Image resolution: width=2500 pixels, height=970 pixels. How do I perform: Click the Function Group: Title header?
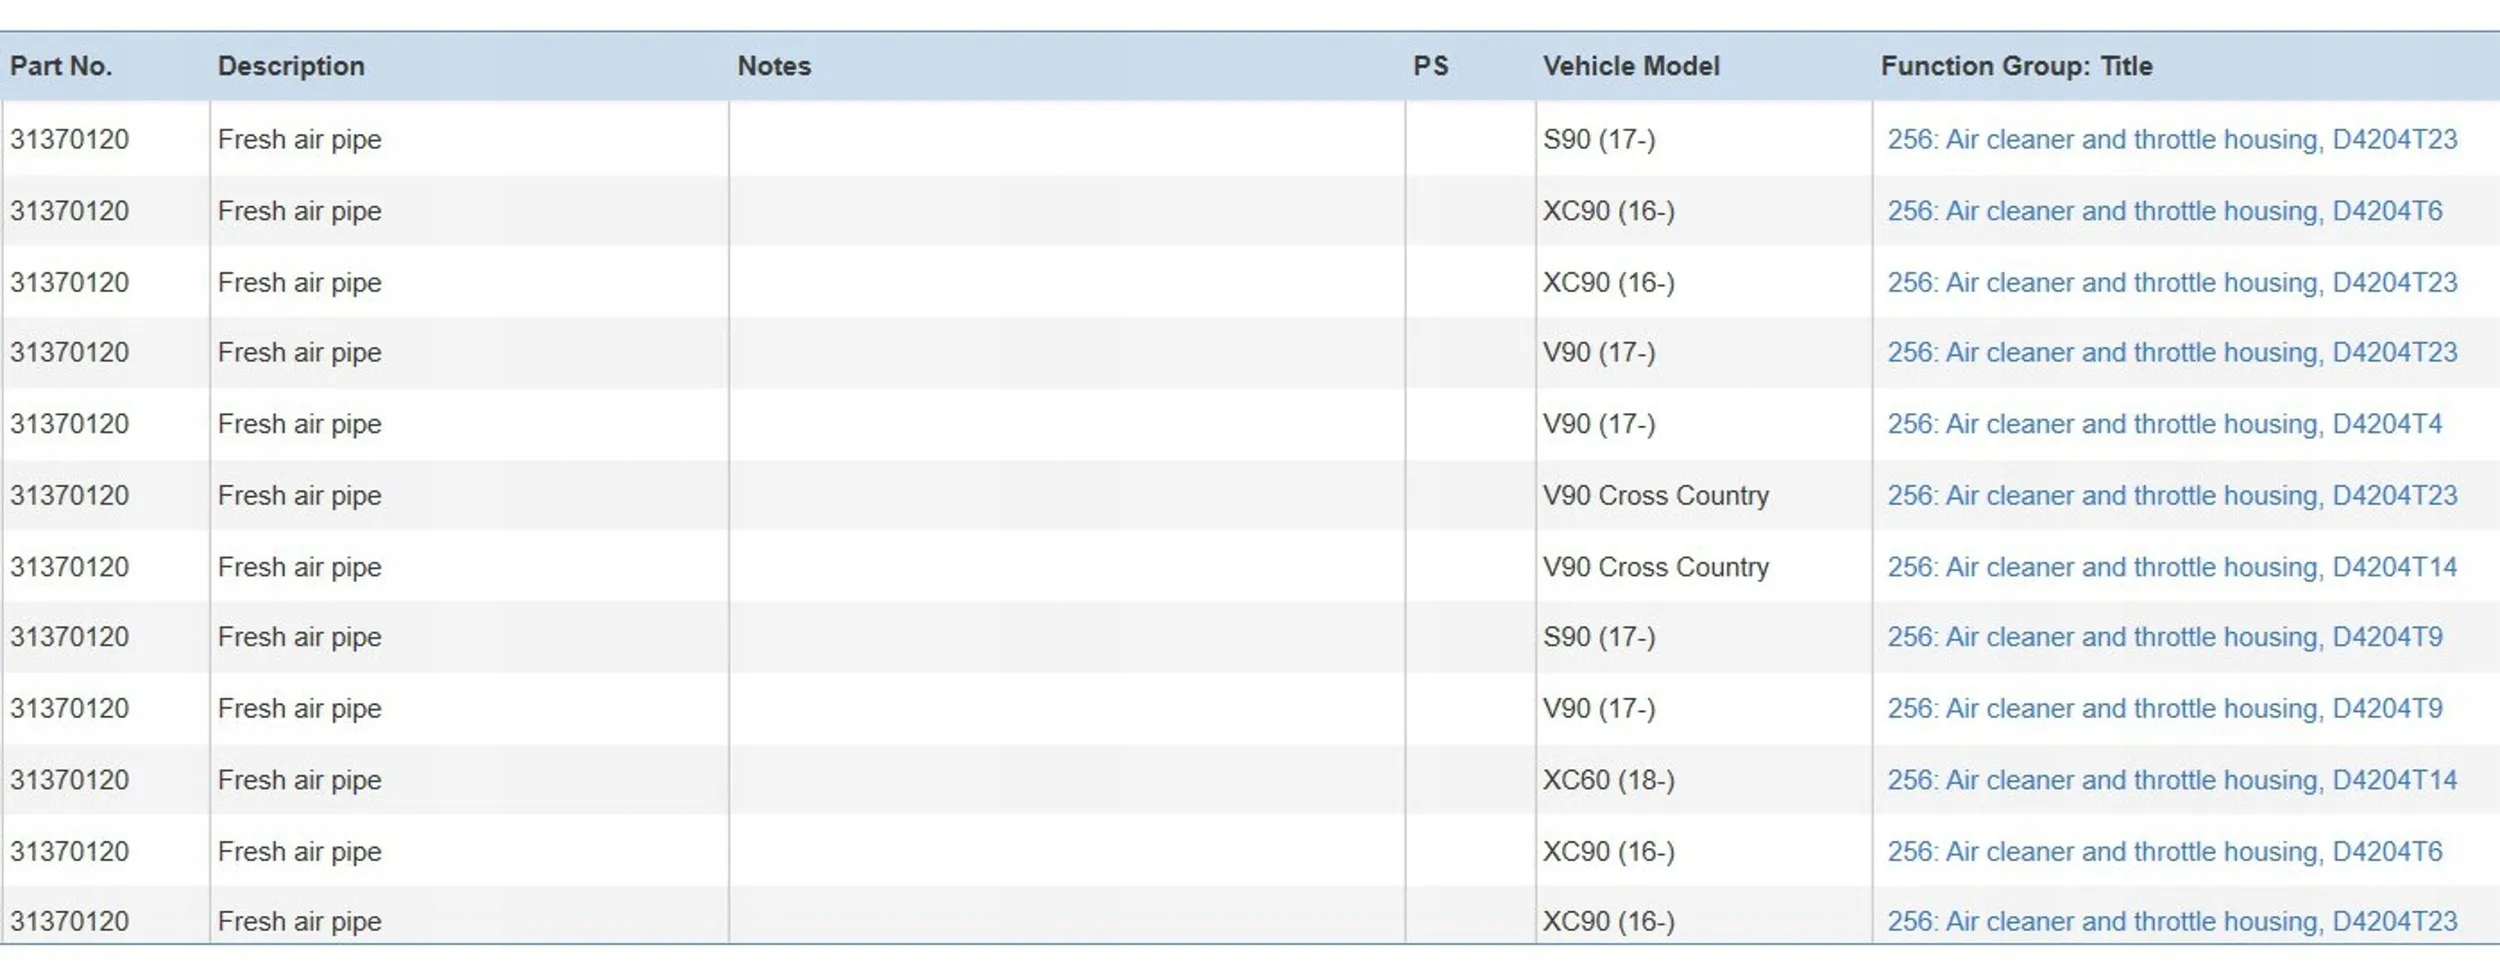tap(2016, 66)
